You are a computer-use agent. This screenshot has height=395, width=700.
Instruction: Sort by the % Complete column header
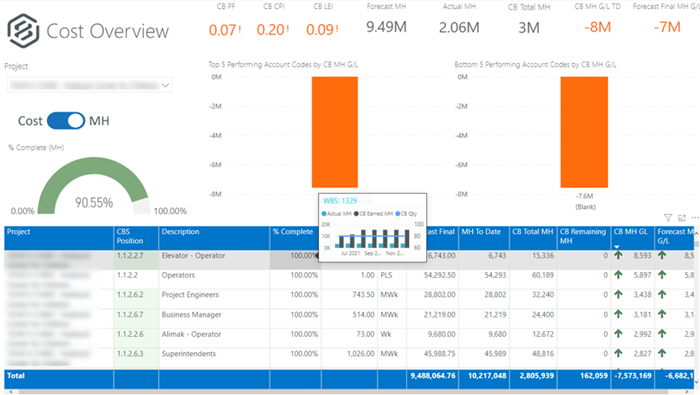pos(296,238)
